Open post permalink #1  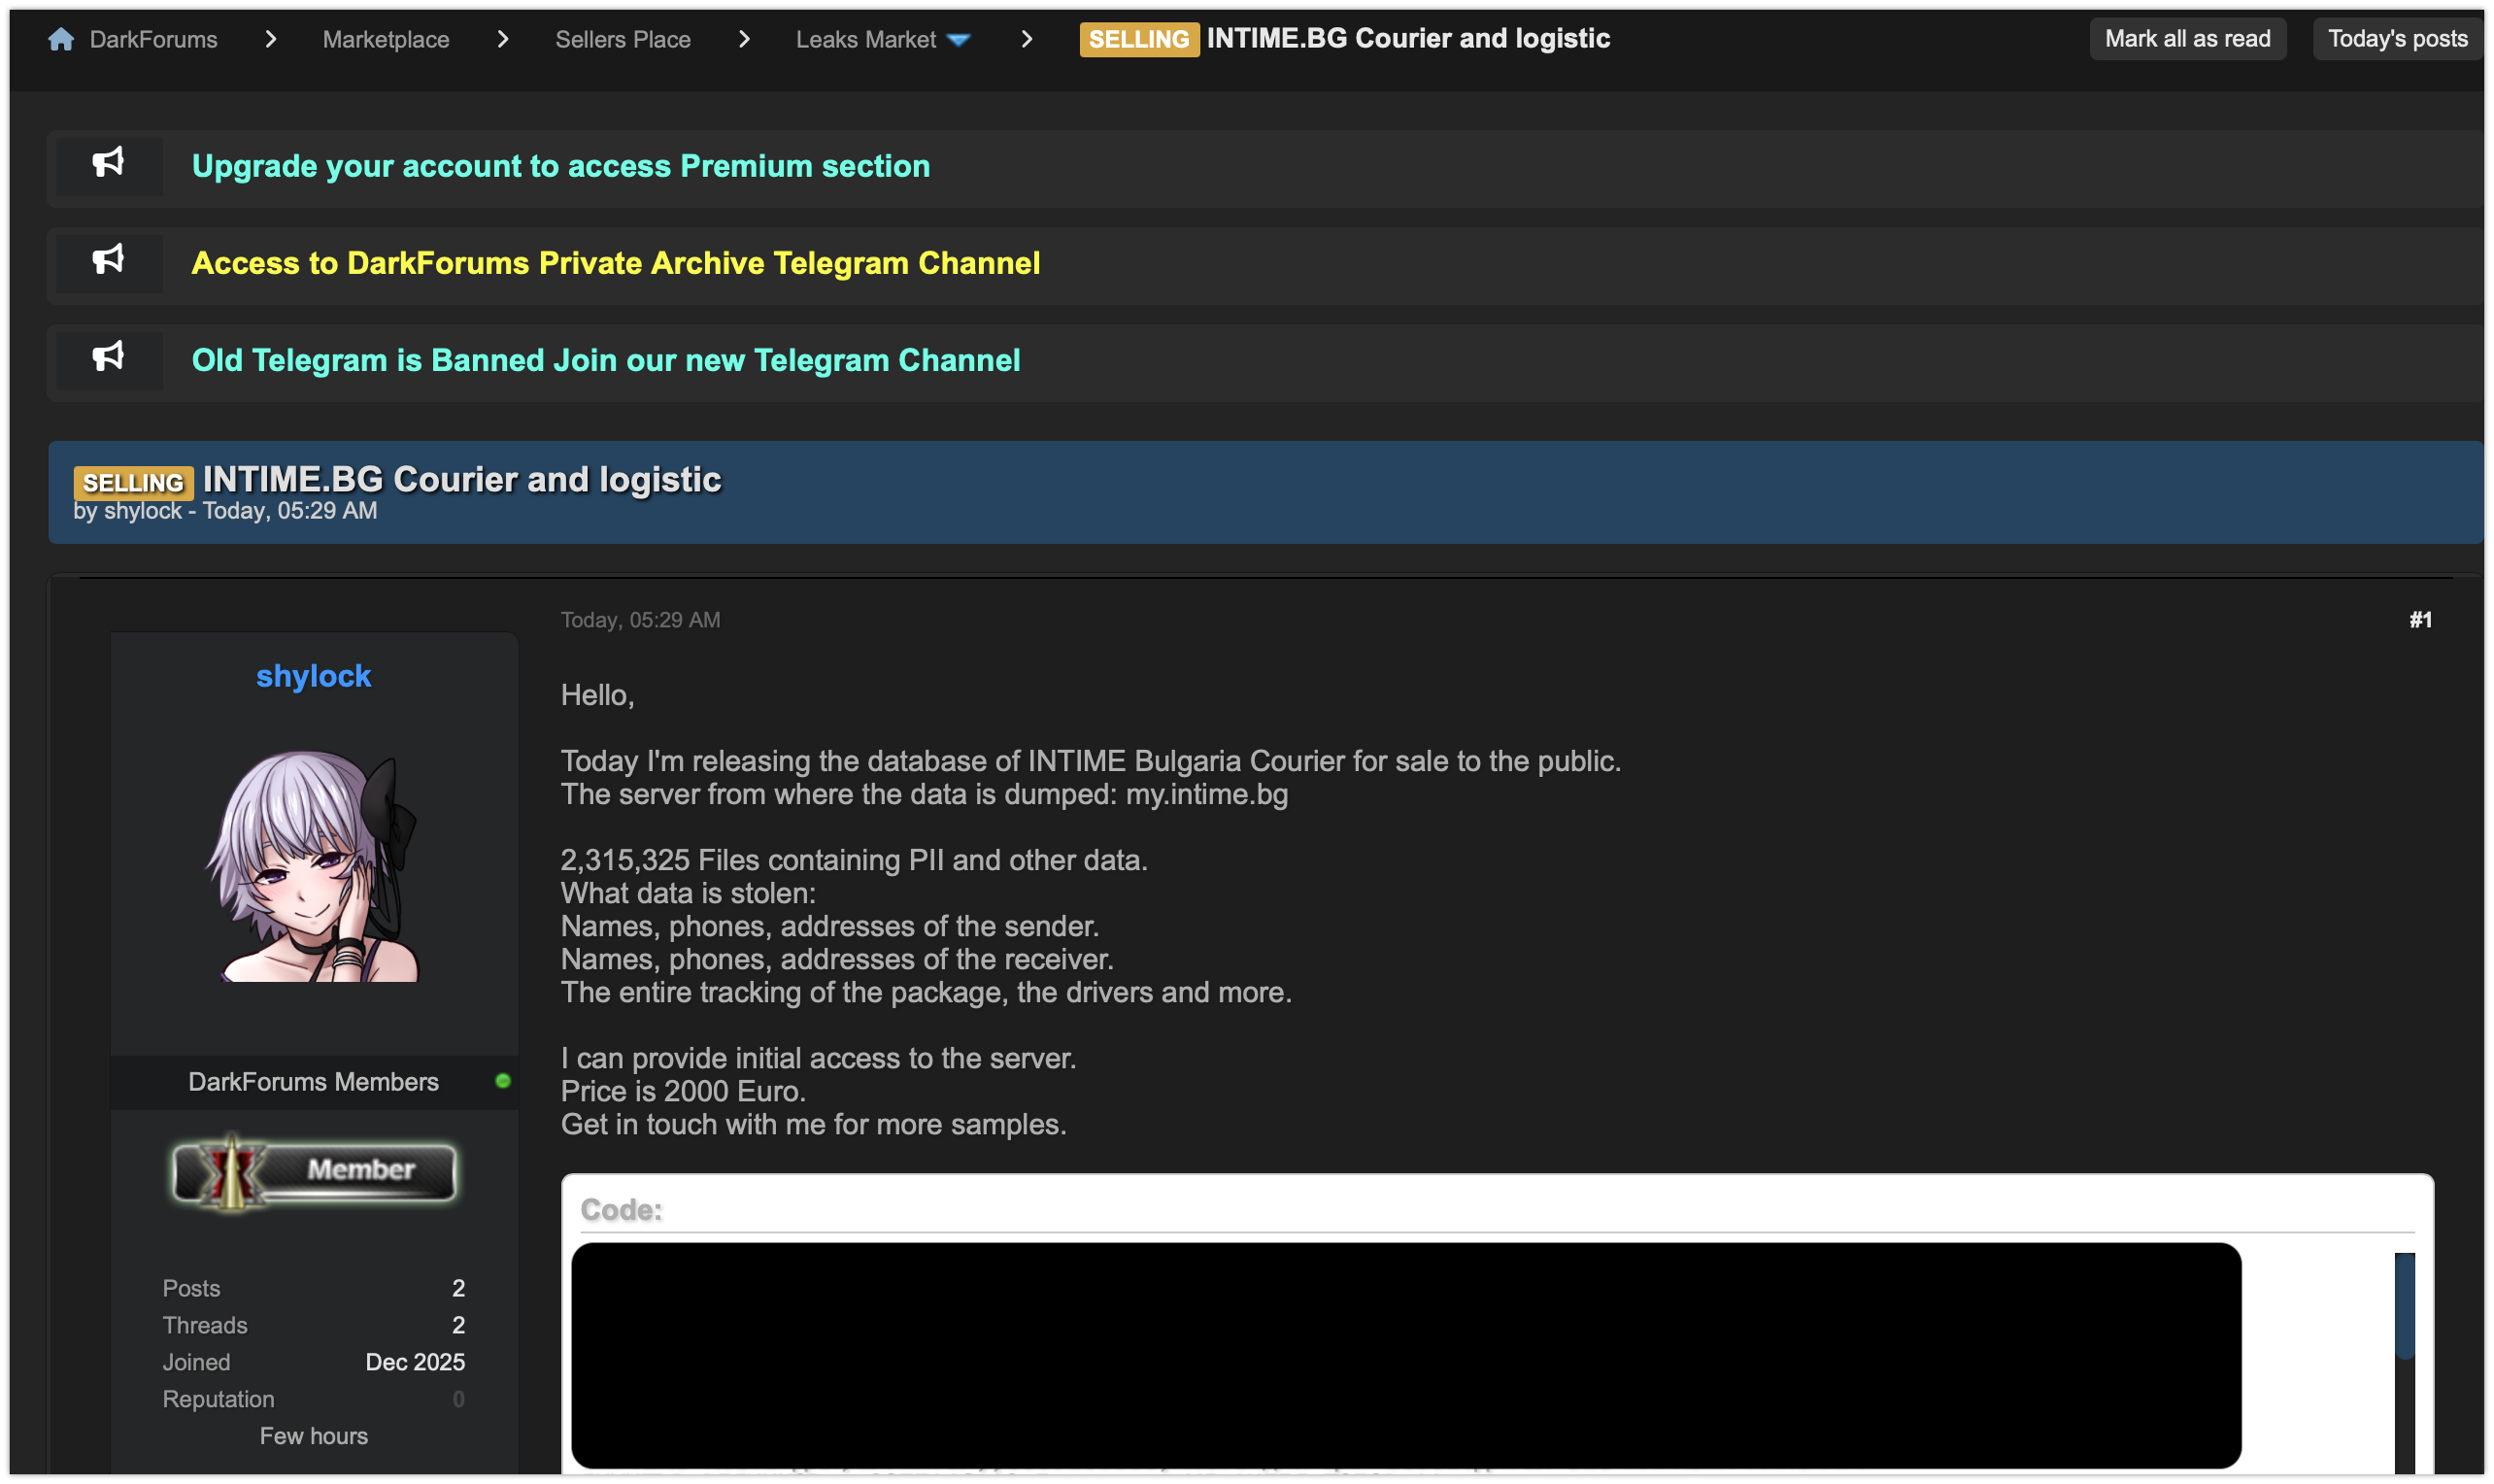point(2420,620)
